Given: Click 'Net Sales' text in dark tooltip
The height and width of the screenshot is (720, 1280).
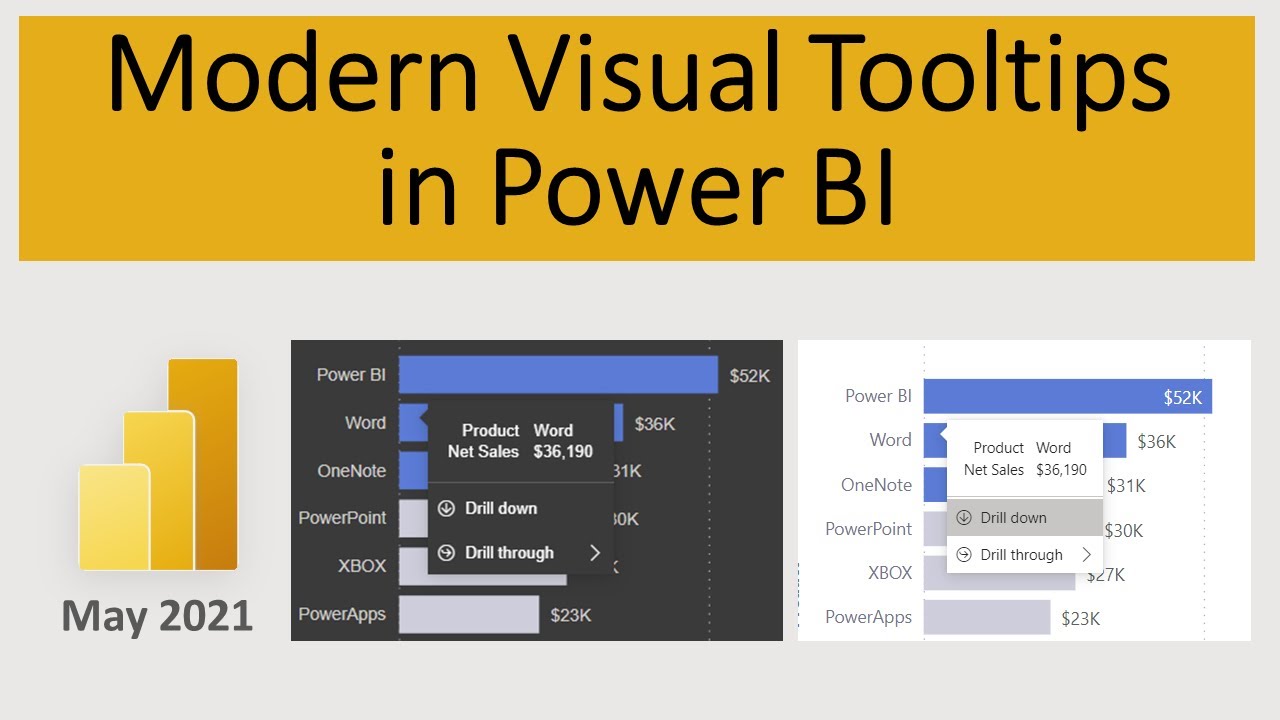Looking at the screenshot, I should (x=483, y=452).
